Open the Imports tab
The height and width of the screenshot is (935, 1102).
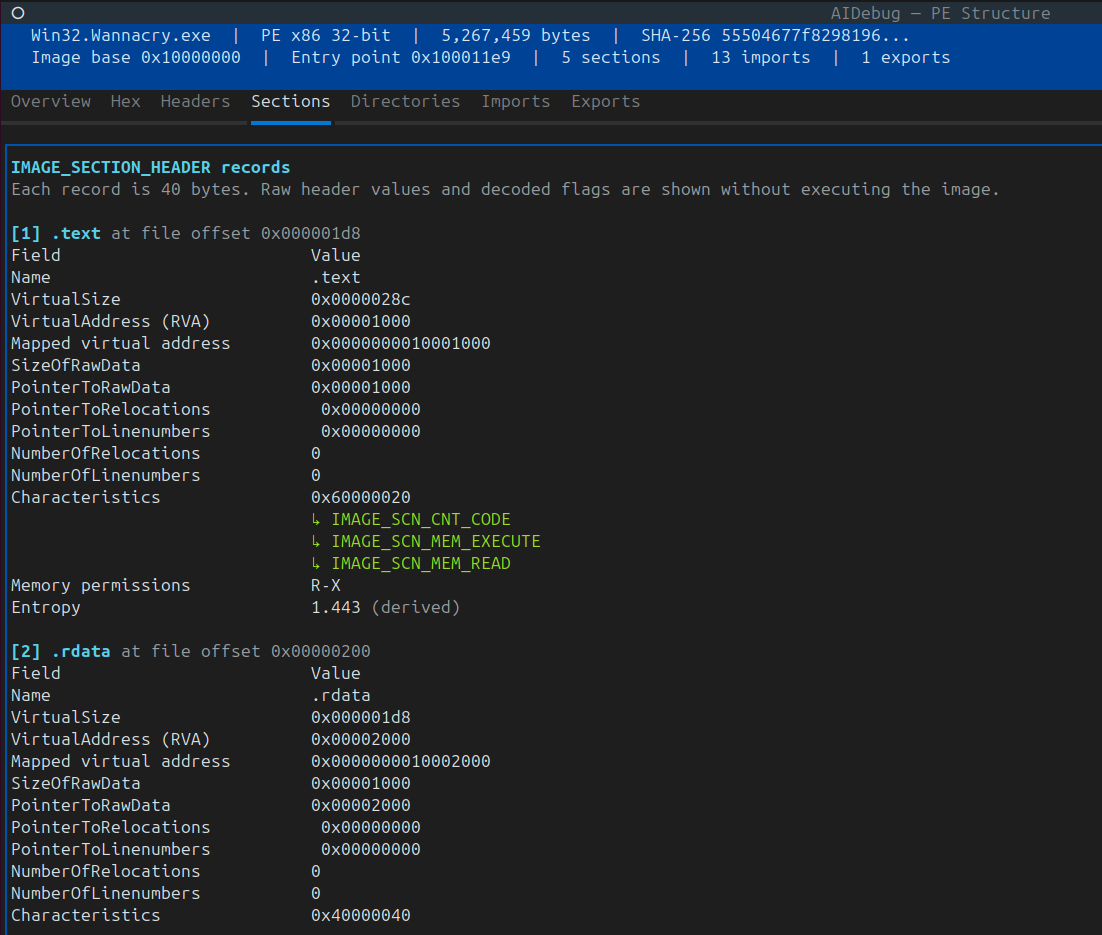(516, 101)
